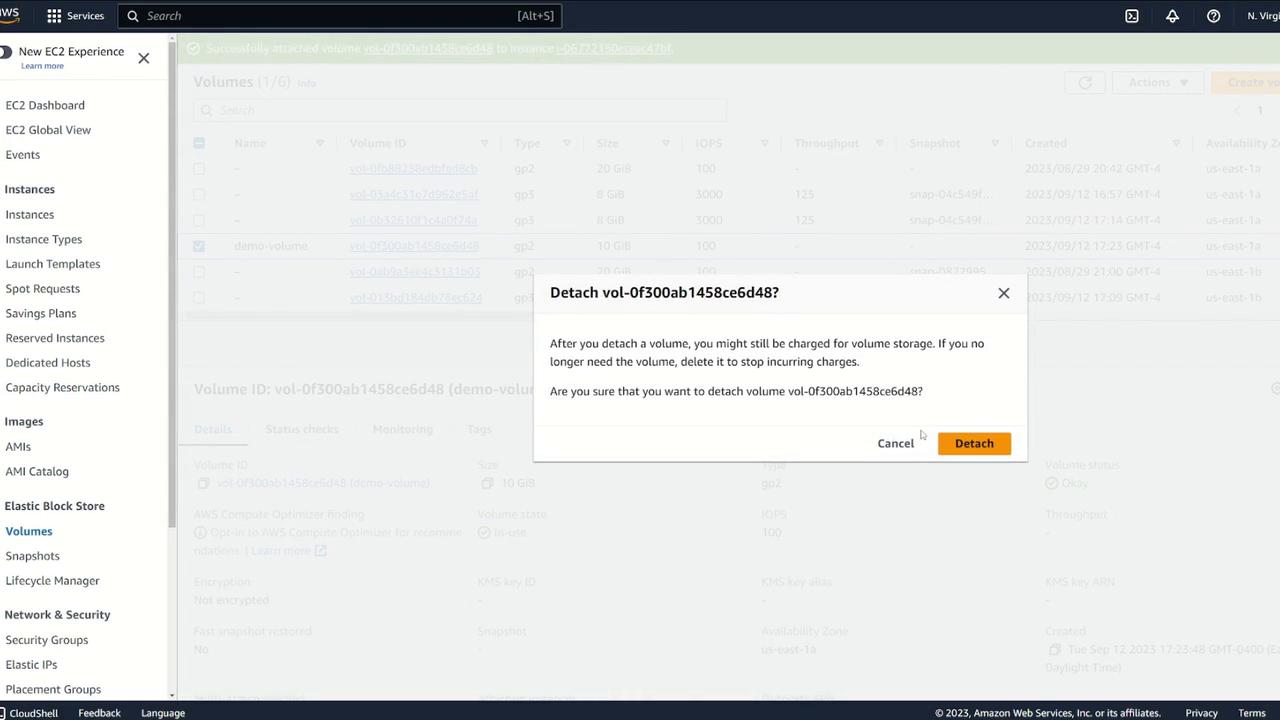Image resolution: width=1280 pixels, height=720 pixels.
Task: Go to EC2 Dashboard
Action: pyautogui.click(x=45, y=105)
